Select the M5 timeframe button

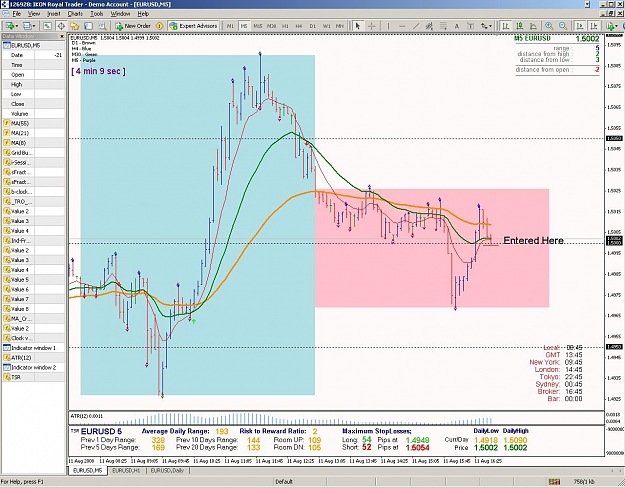point(244,26)
